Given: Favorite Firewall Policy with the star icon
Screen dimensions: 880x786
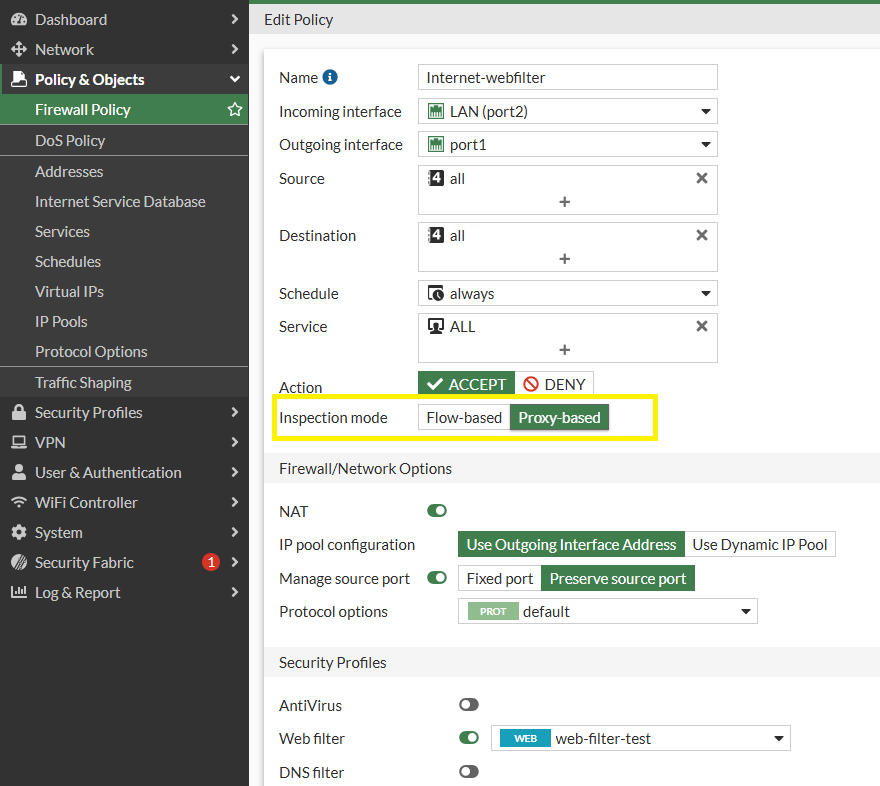Looking at the screenshot, I should pos(235,110).
